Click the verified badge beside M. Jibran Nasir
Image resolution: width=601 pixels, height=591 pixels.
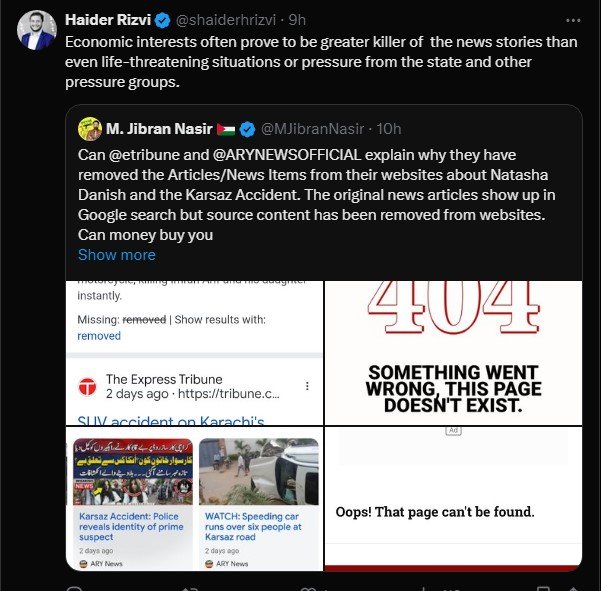(x=249, y=127)
